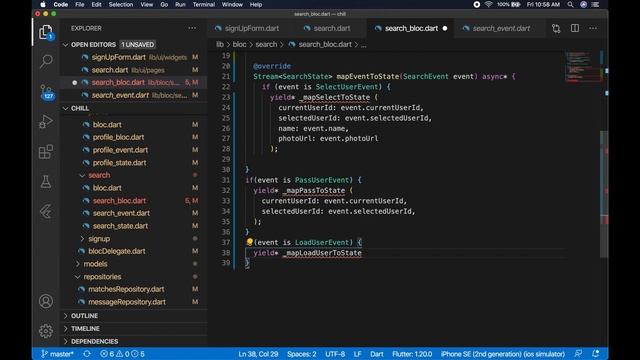
Task: Open the Wi-Fi menu bar icon
Action: tap(489, 4)
